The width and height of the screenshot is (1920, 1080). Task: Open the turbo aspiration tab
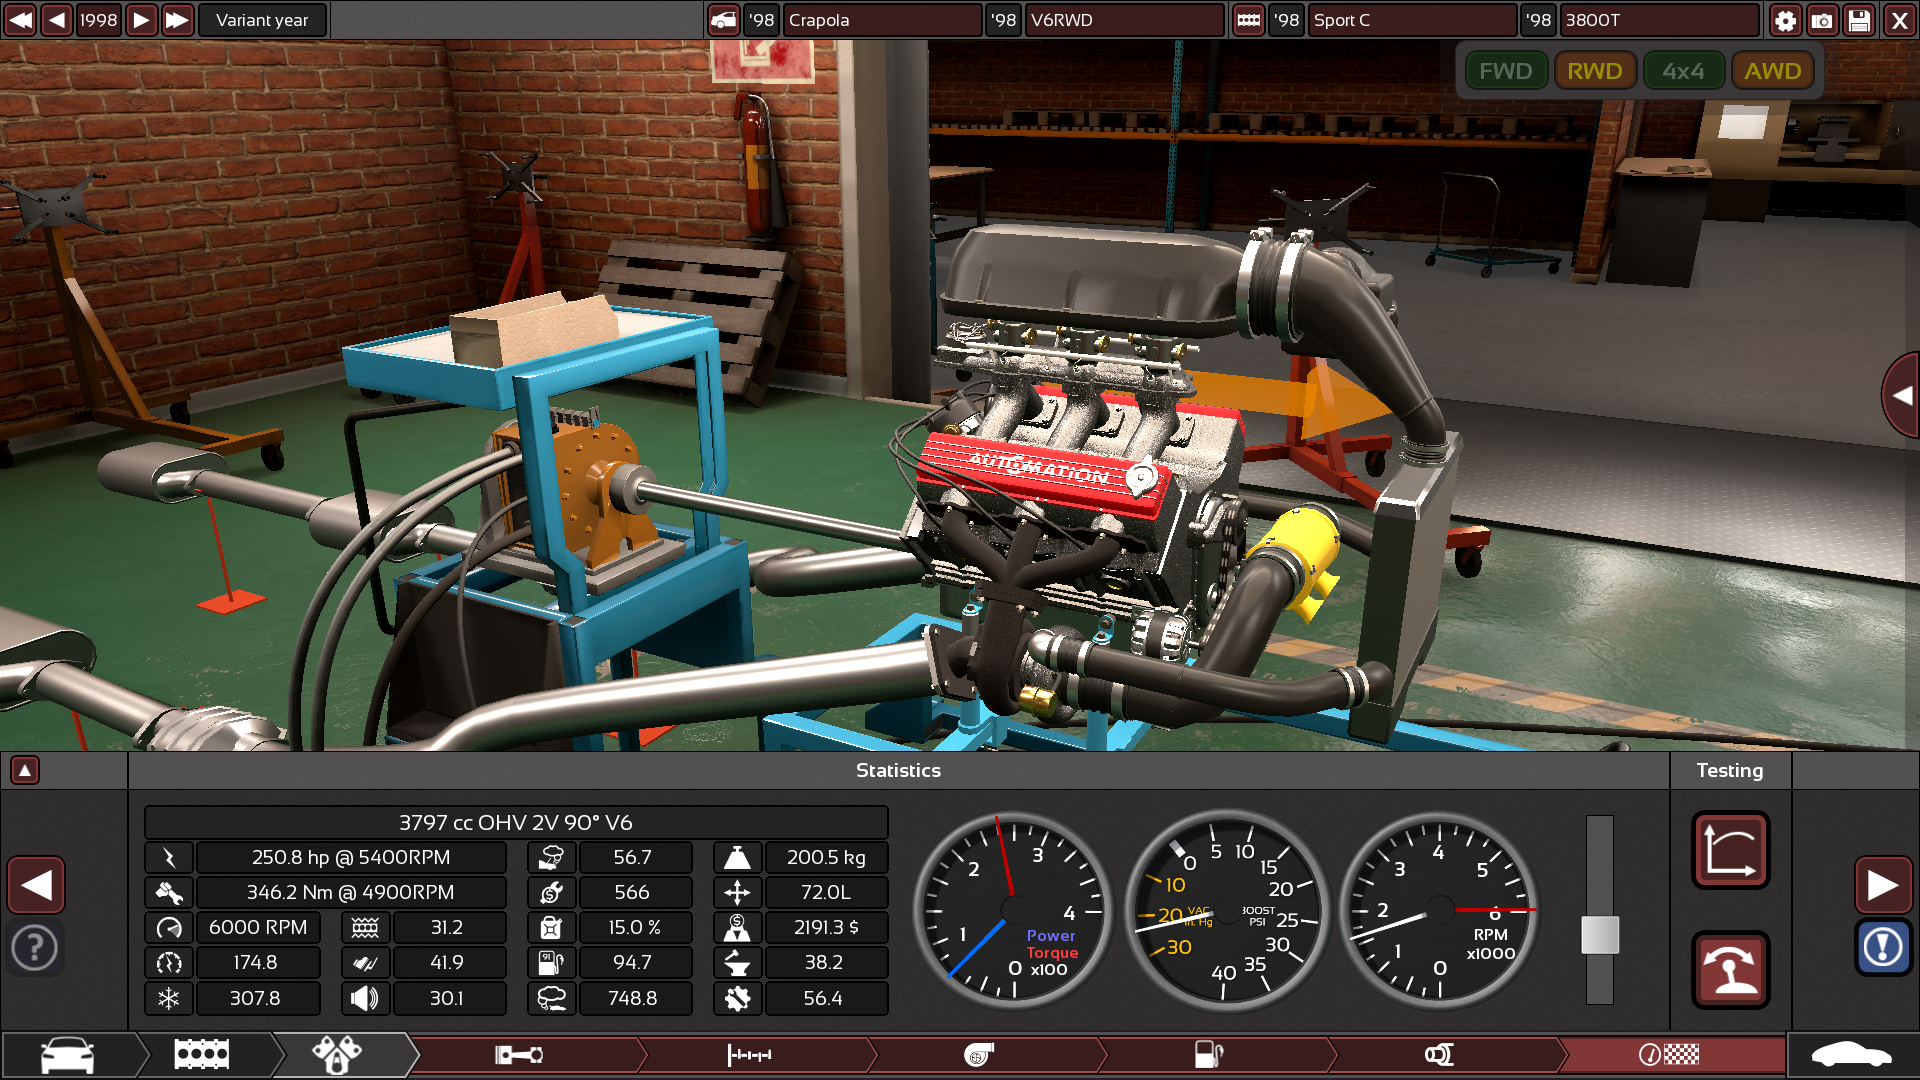(x=980, y=1055)
